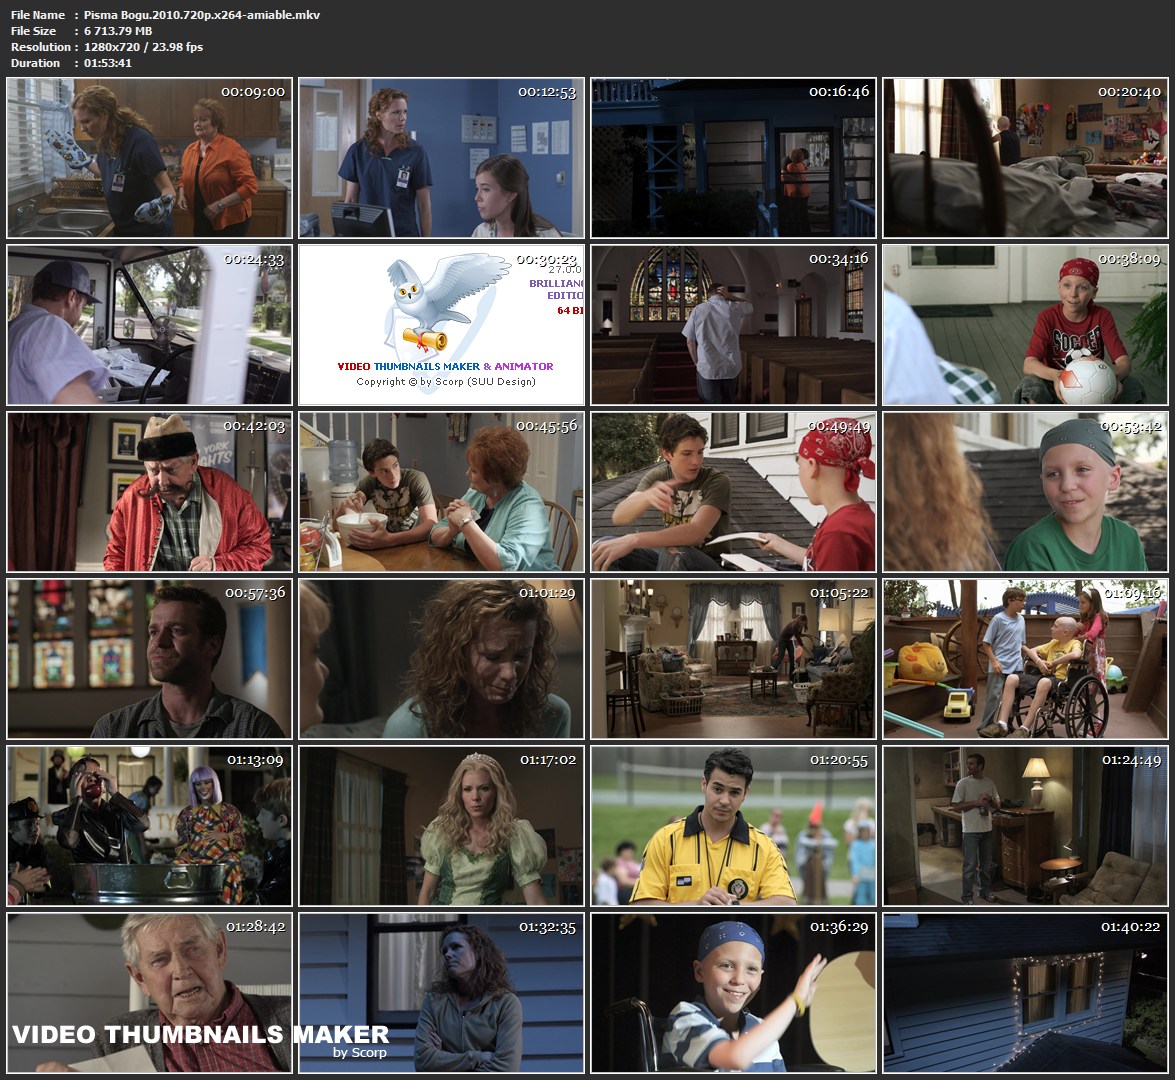
Task: Open the wheelchair scene at 01:09:16
Action: [x=1025, y=659]
